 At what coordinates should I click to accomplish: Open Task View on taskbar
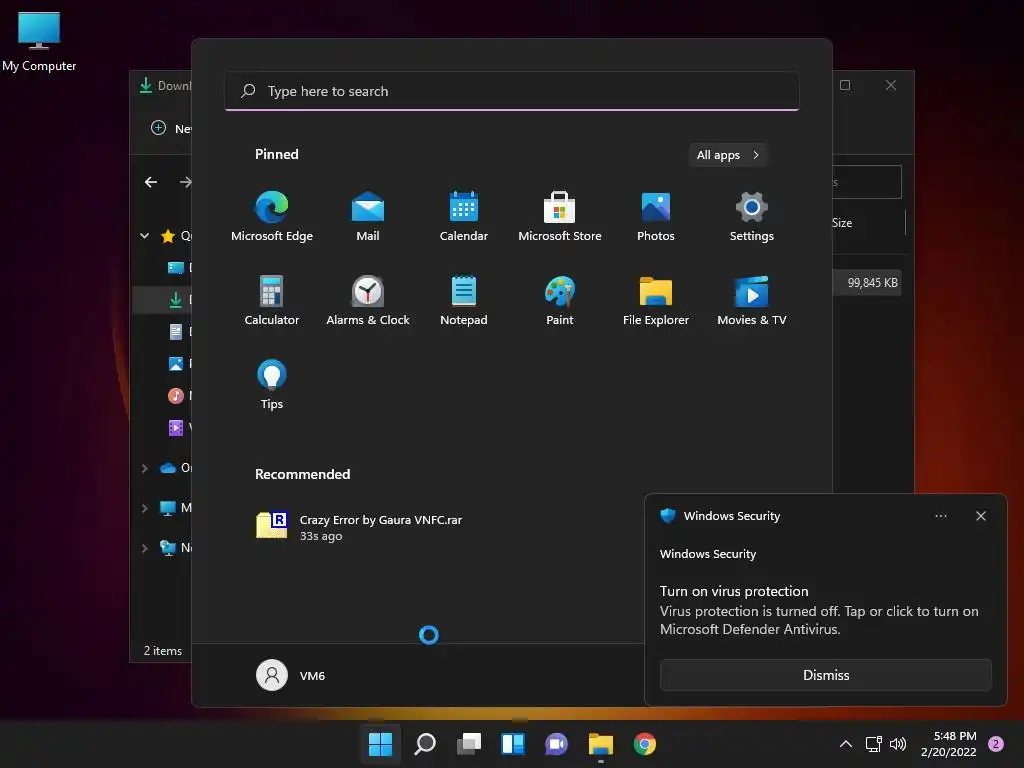(x=469, y=744)
